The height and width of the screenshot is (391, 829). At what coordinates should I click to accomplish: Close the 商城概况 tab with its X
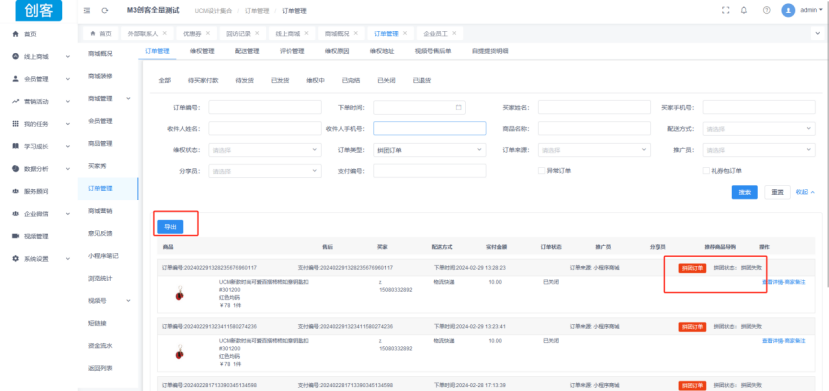coord(356,33)
